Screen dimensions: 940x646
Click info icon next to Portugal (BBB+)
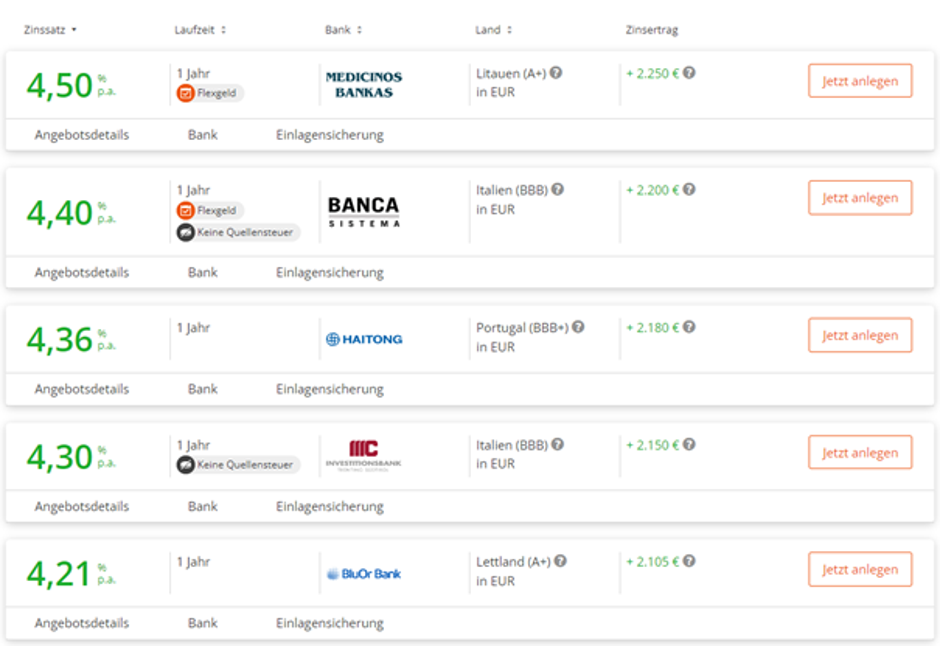(x=578, y=327)
